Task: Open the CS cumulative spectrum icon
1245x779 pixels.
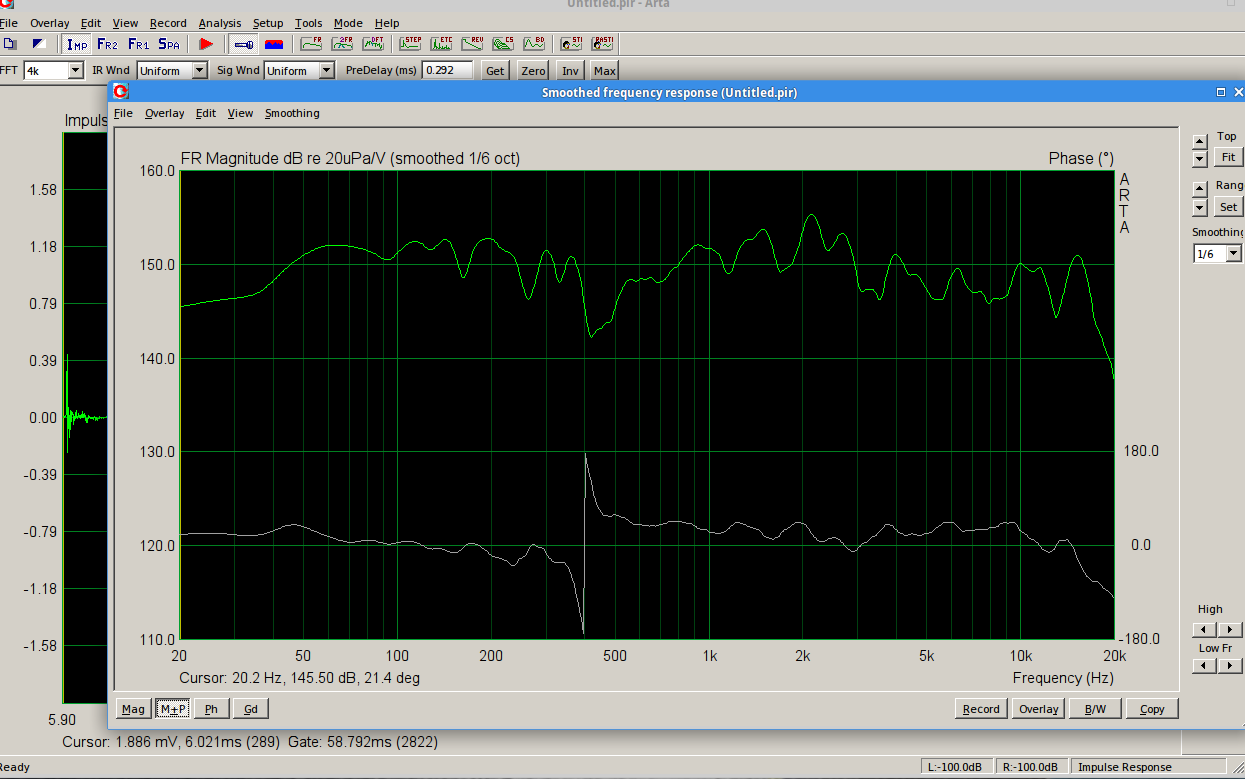Action: pos(504,44)
